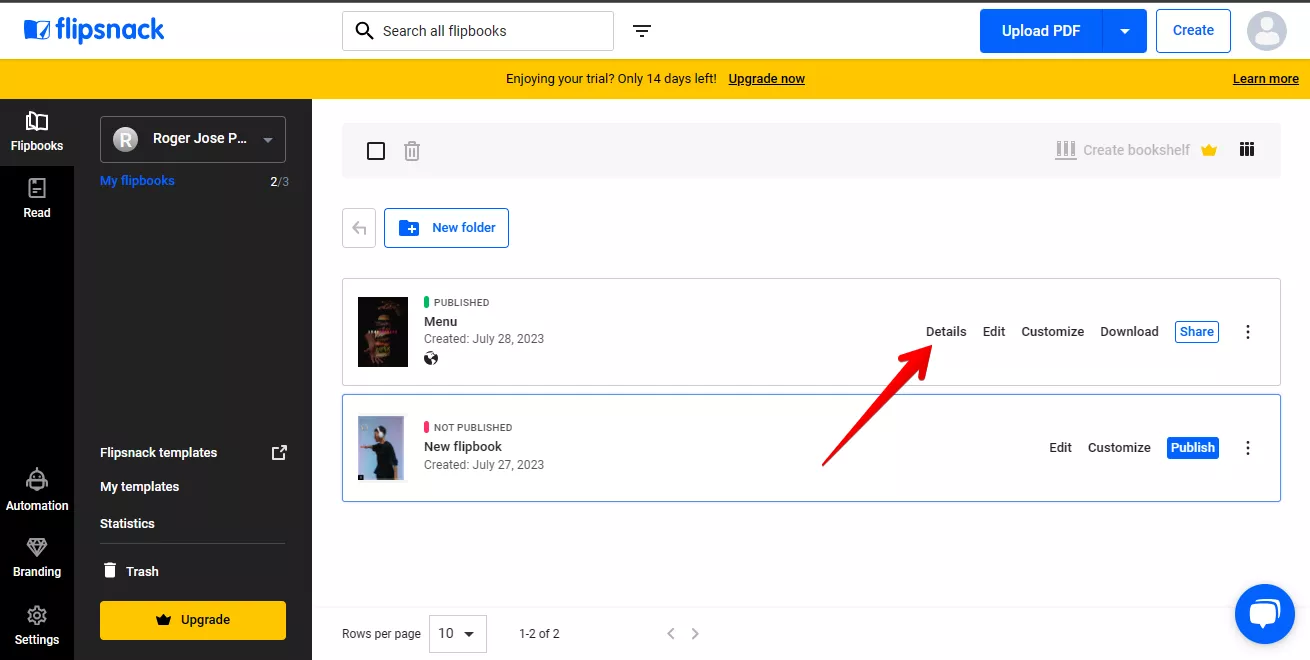
Task: Go to Trash in side panel
Action: (x=141, y=571)
